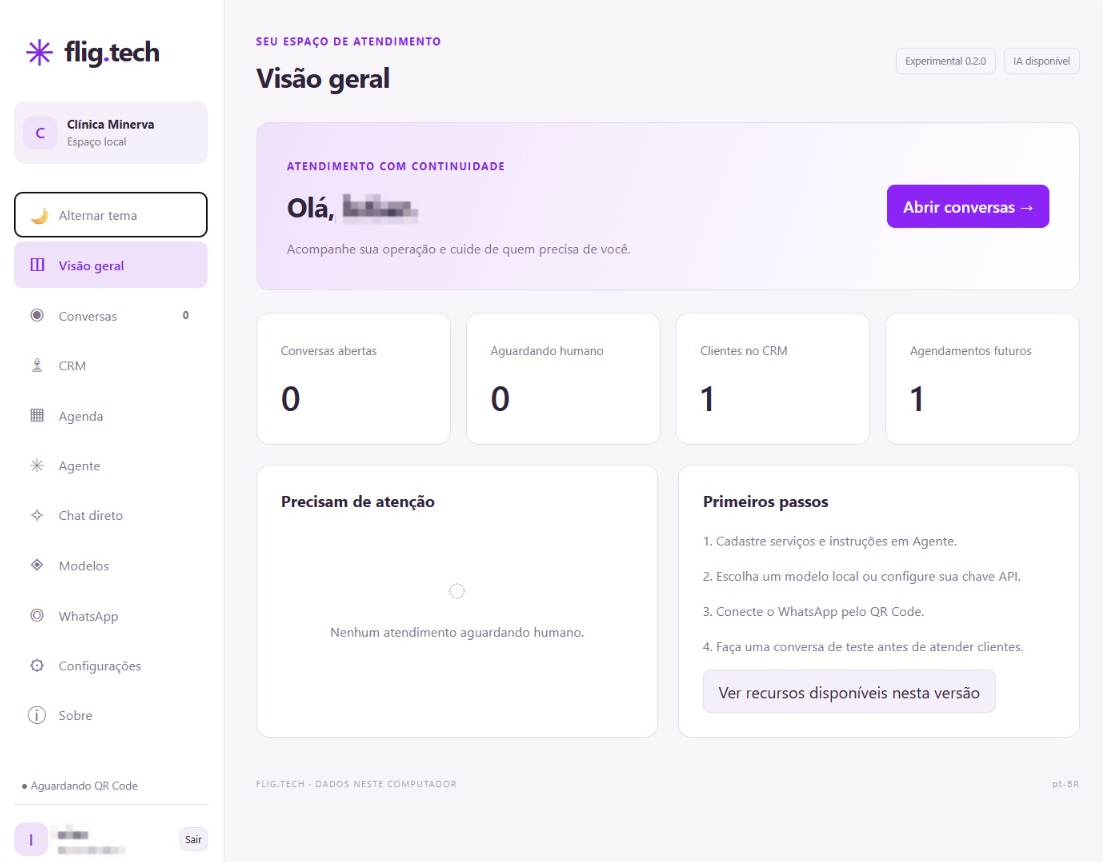Open the Aguardando humano stat card

click(563, 379)
